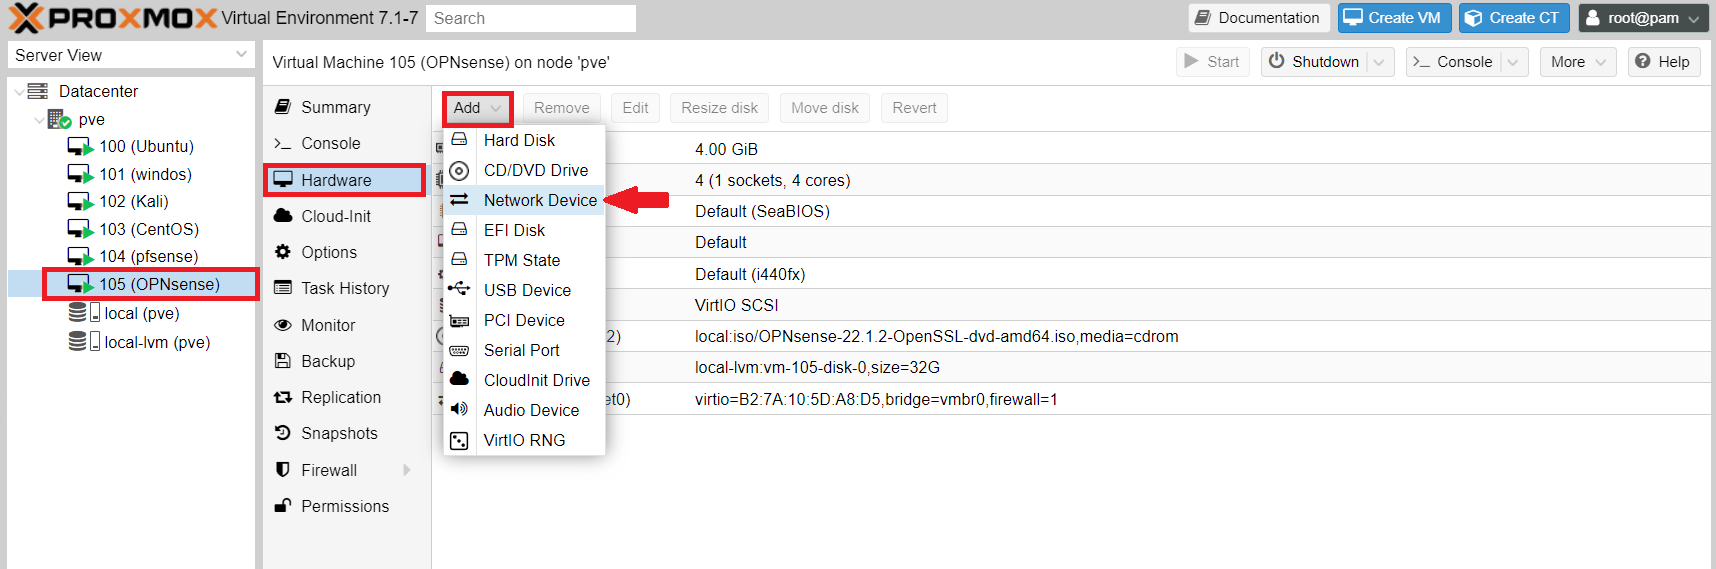1716x569 pixels.
Task: Open the Console dropdown arrow
Action: [x=1513, y=62]
